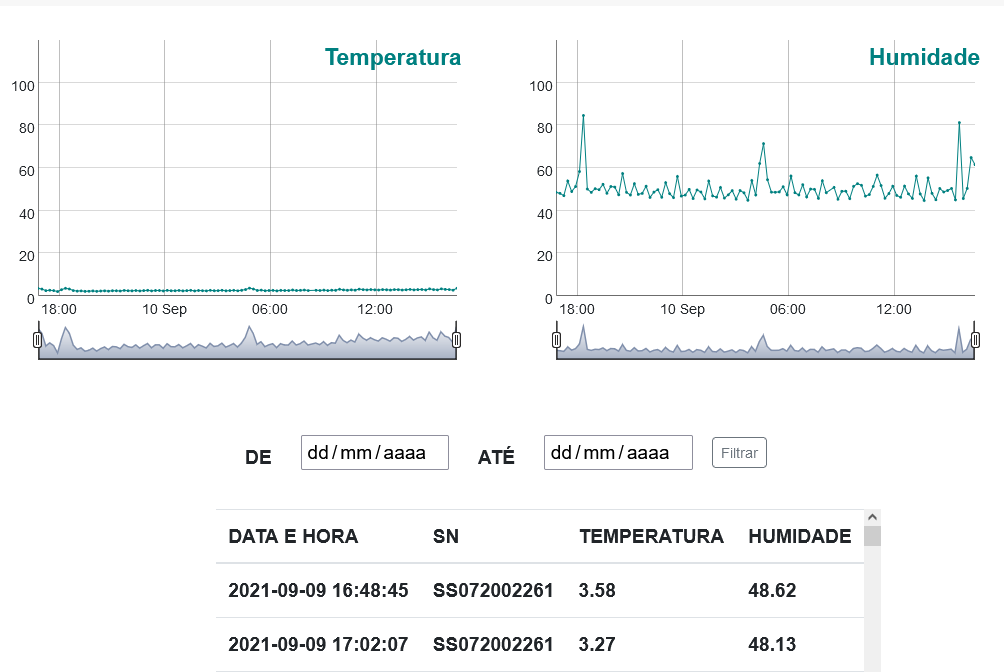Screen dimensions: 1004x672
Task: Click the humidity value 48.62 cell
Action: tap(772, 590)
